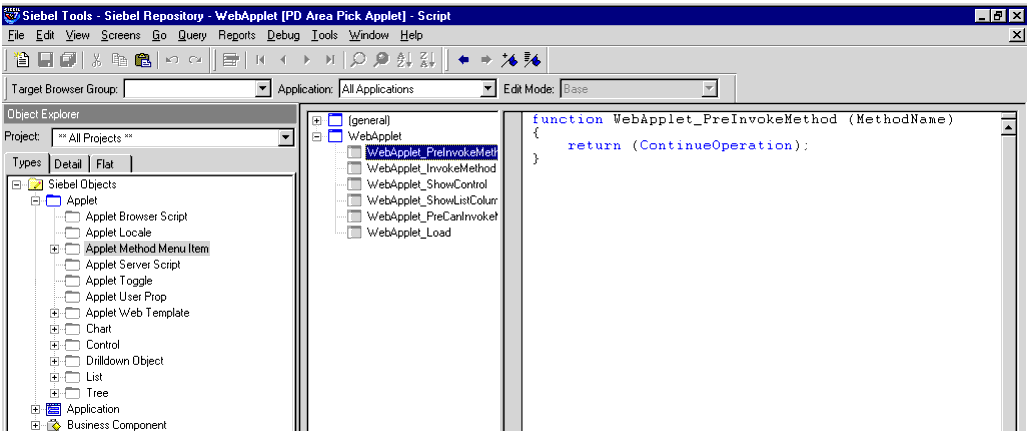Go to the last record icon
The image size is (1029, 433).
329,60
